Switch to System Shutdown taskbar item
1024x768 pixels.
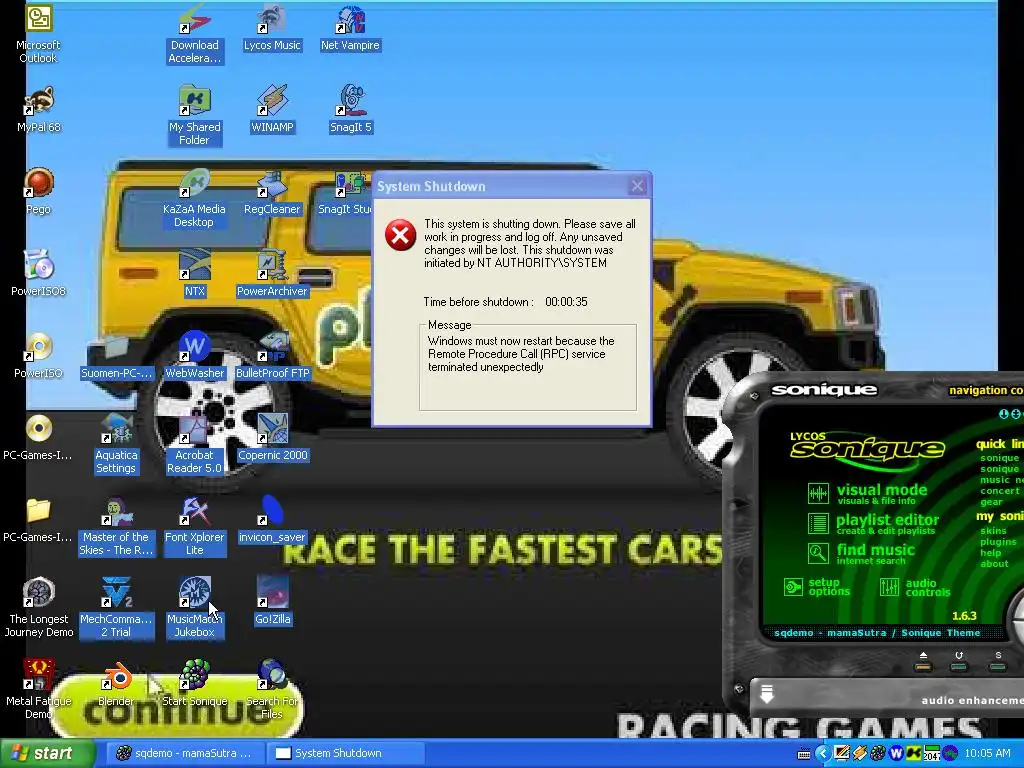point(345,754)
